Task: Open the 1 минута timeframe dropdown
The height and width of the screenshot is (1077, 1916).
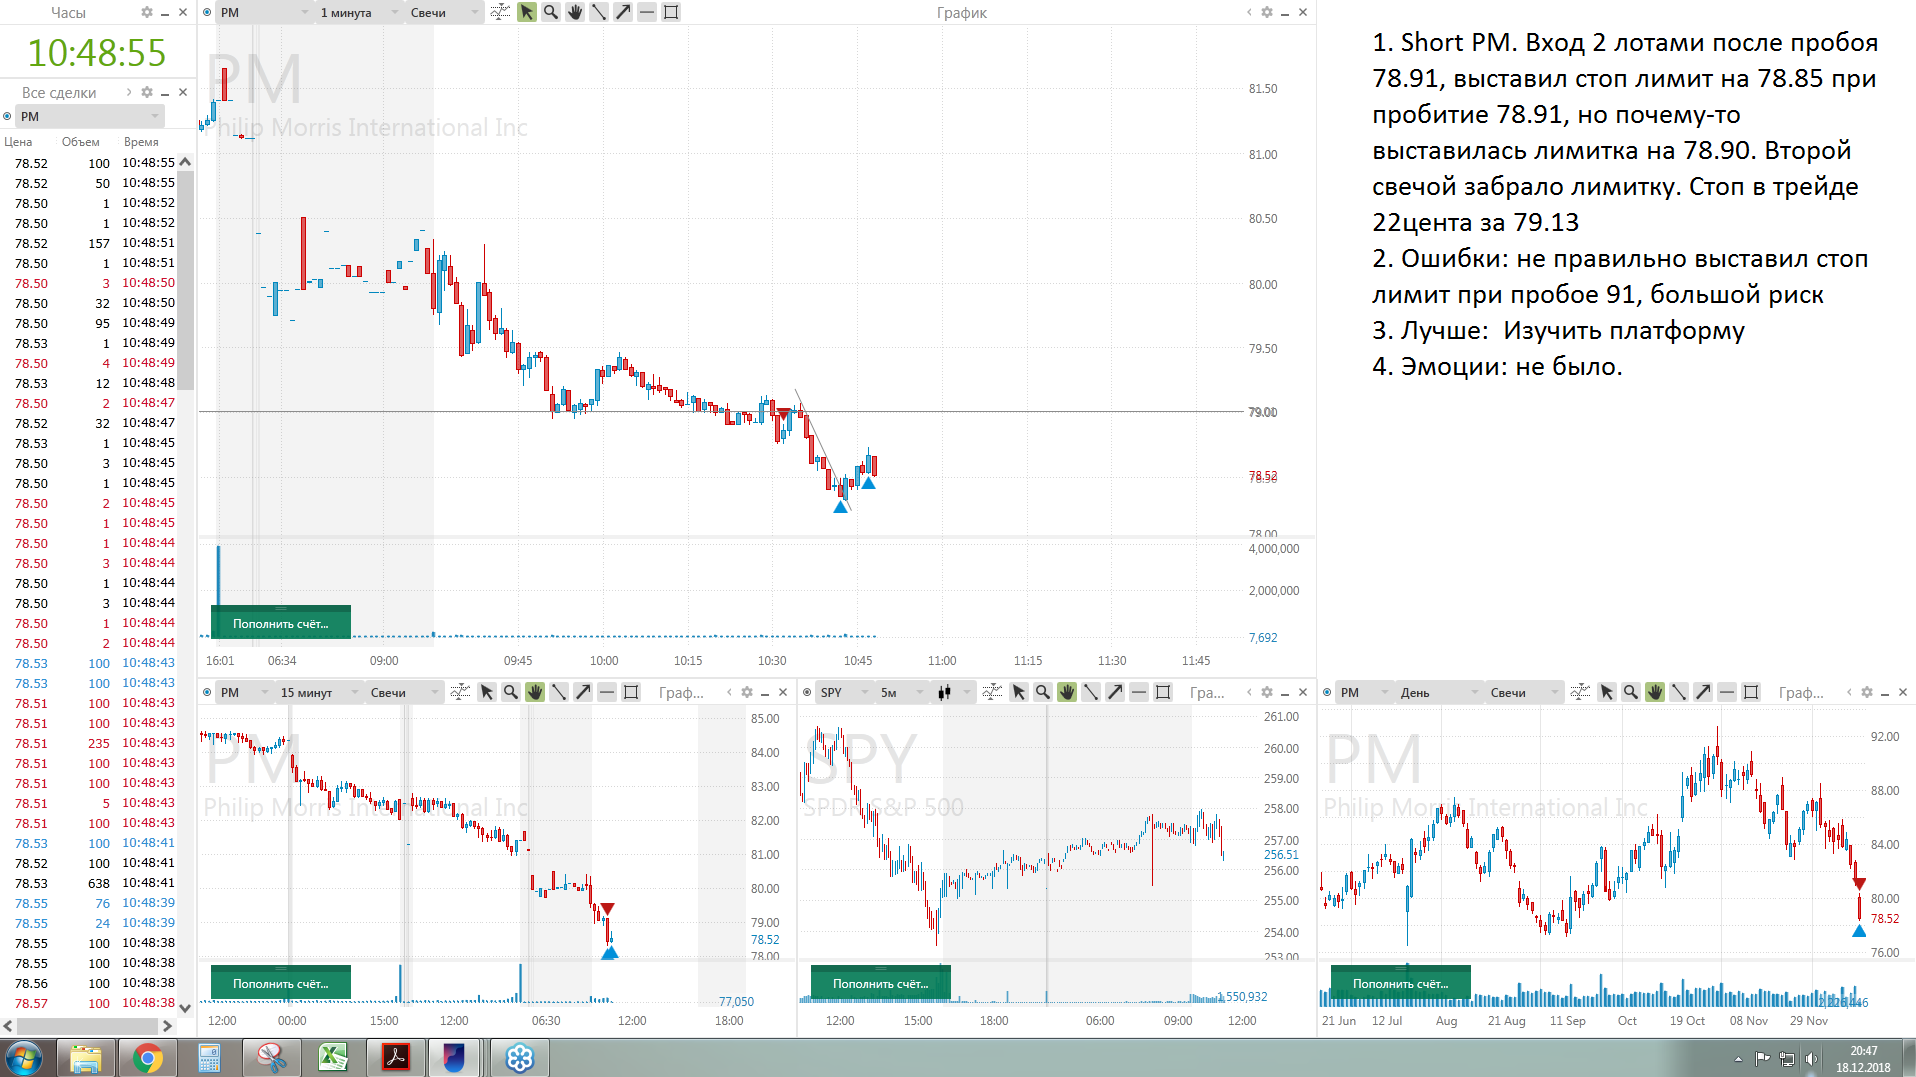Action: click(358, 13)
